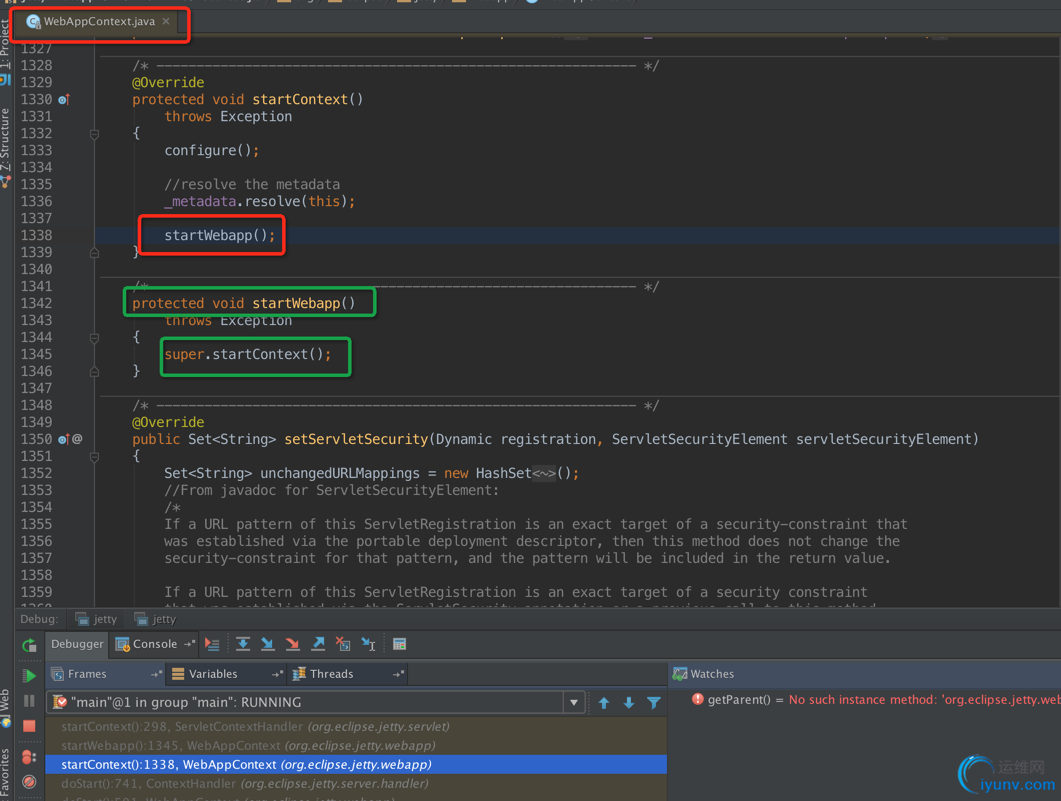Click line number 1345 in the gutter
The height and width of the screenshot is (801, 1061).
click(x=37, y=354)
